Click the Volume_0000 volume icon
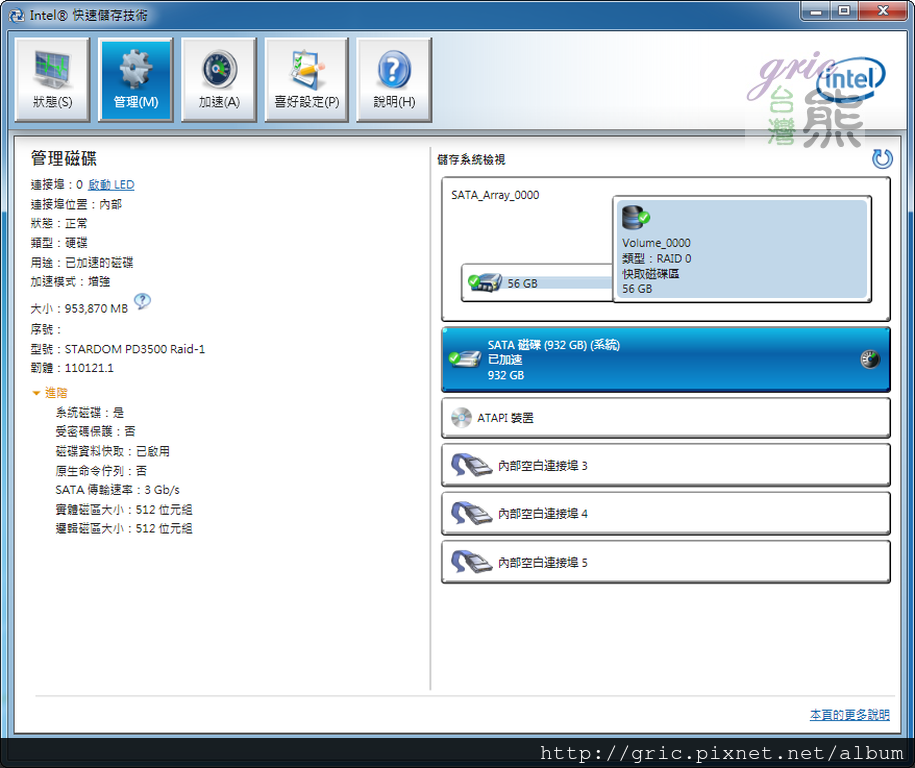This screenshot has height=768, width=915. [x=635, y=217]
